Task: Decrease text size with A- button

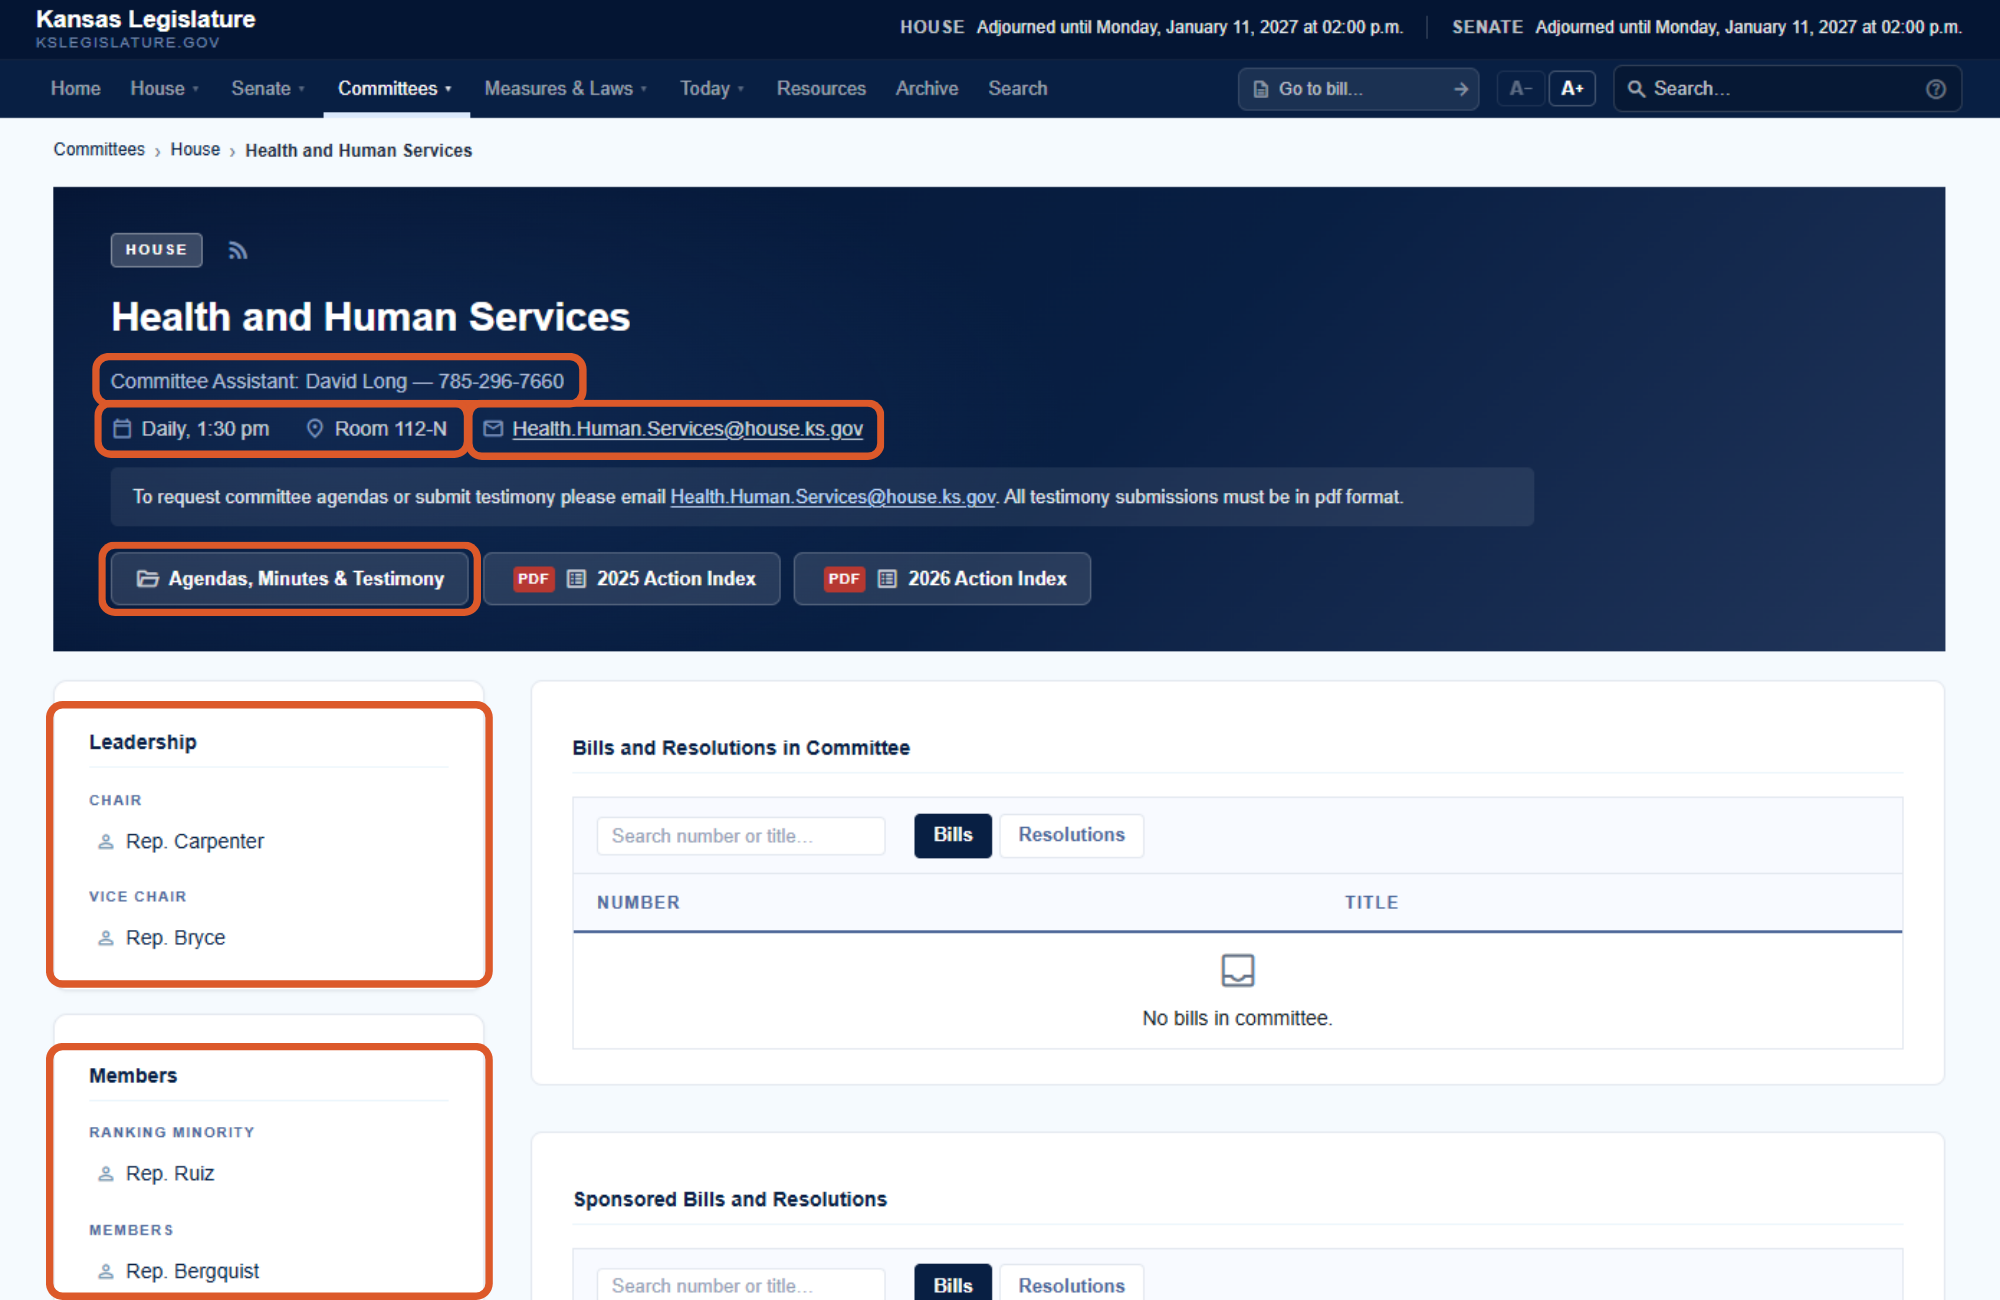Action: 1520,89
